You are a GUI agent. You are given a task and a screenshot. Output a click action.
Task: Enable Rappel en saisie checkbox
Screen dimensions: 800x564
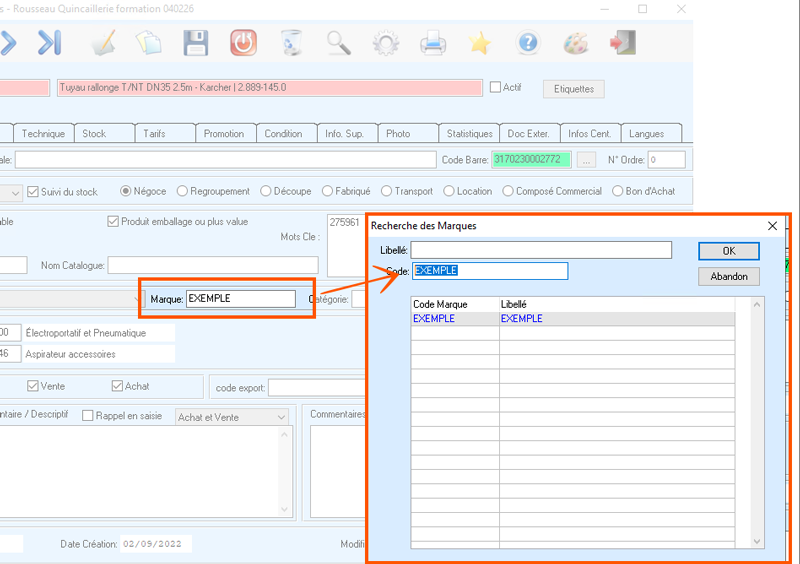coord(88,415)
